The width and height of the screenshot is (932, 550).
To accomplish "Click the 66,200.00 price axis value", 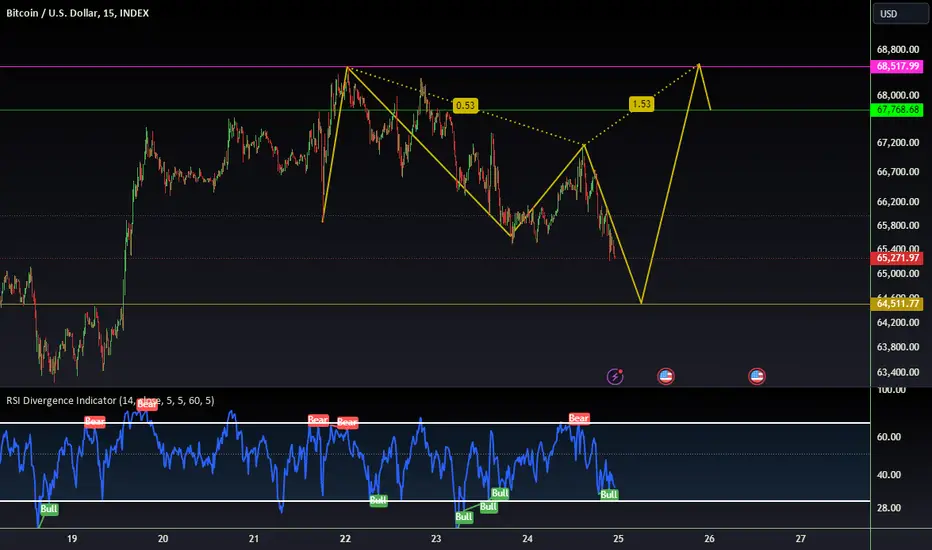I will pos(898,202).
